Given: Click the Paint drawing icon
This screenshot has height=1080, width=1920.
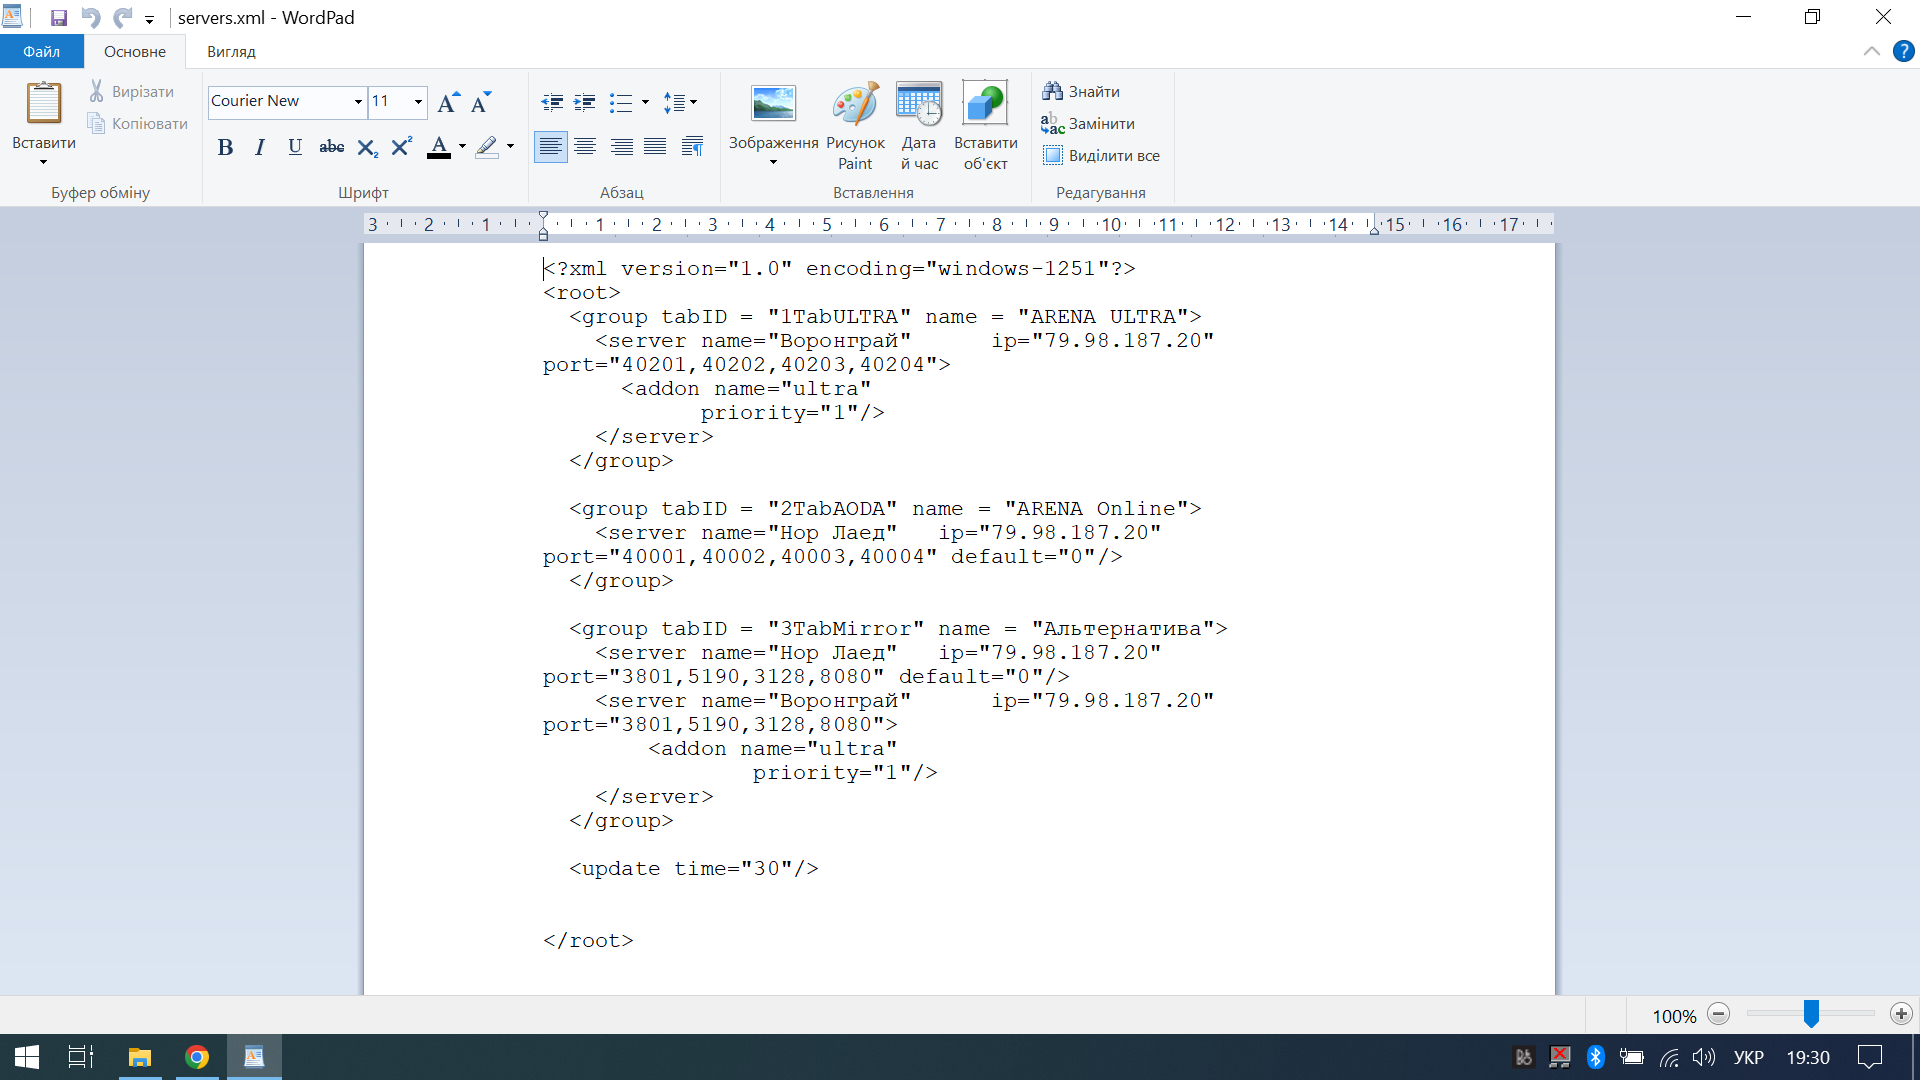Looking at the screenshot, I should click(x=855, y=105).
